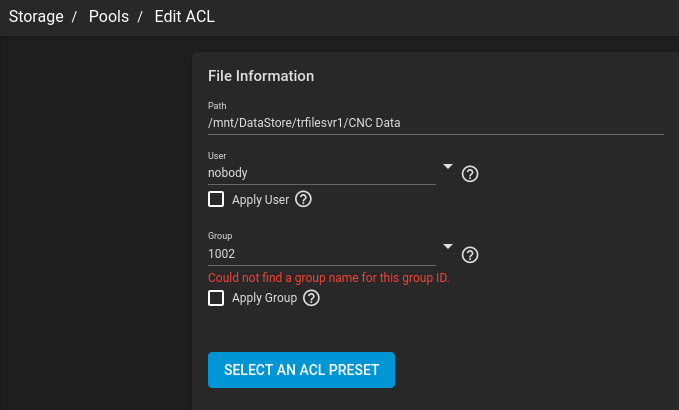This screenshot has height=410, width=679.
Task: Click the group ID error message
Action: coord(328,277)
